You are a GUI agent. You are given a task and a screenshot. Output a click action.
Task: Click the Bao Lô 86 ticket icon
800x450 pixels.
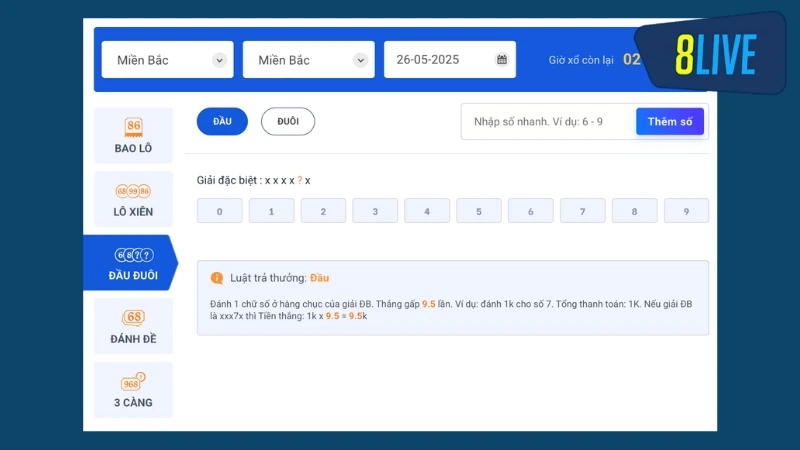(x=133, y=127)
